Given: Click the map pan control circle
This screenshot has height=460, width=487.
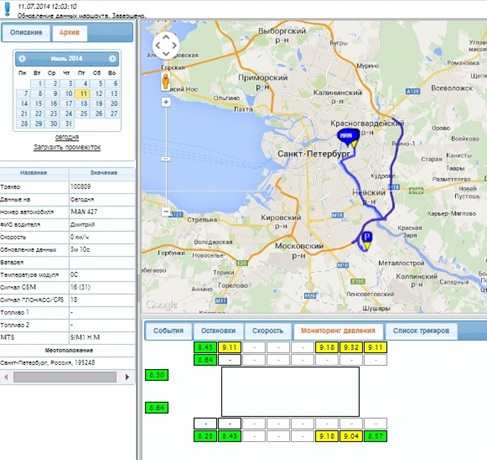Looking at the screenshot, I should 166,46.
